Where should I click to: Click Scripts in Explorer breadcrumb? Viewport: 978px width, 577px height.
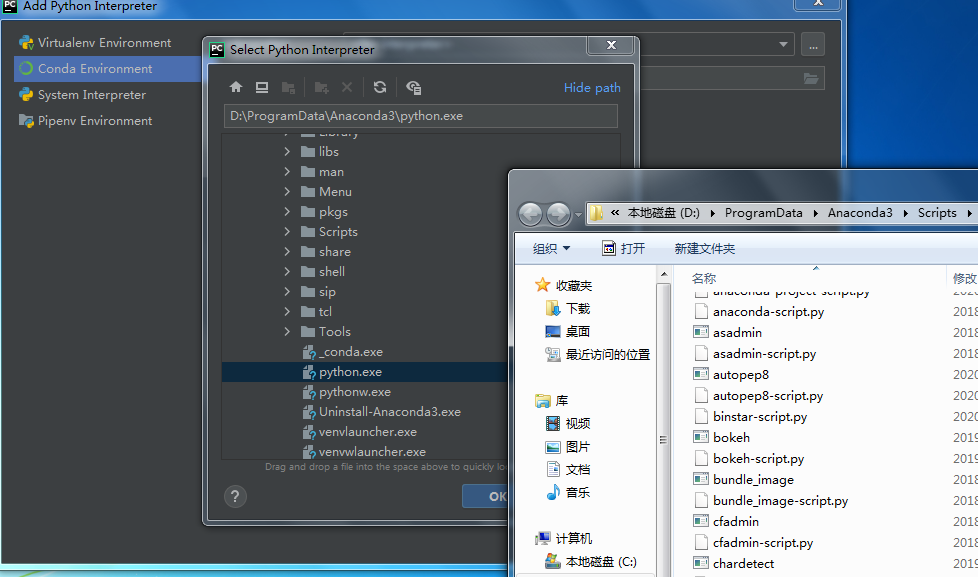coord(937,213)
